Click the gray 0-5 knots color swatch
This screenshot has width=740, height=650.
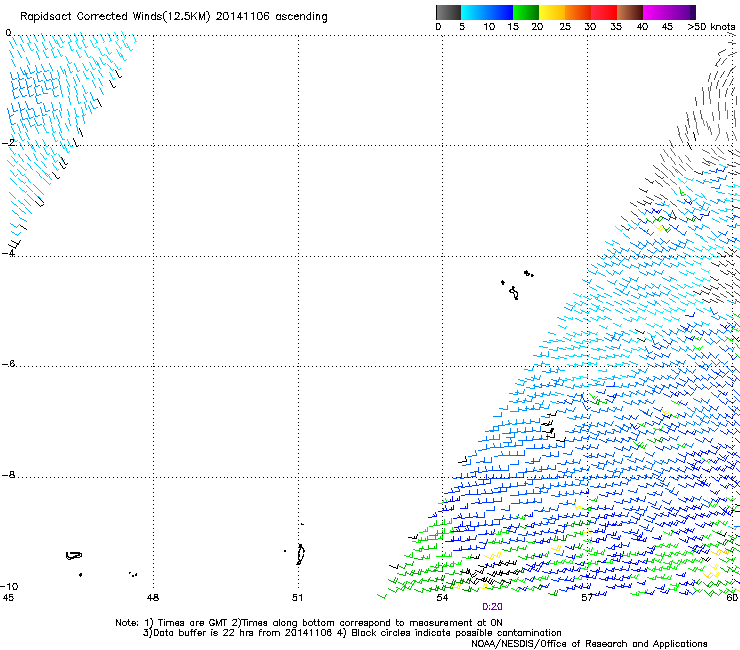point(448,12)
